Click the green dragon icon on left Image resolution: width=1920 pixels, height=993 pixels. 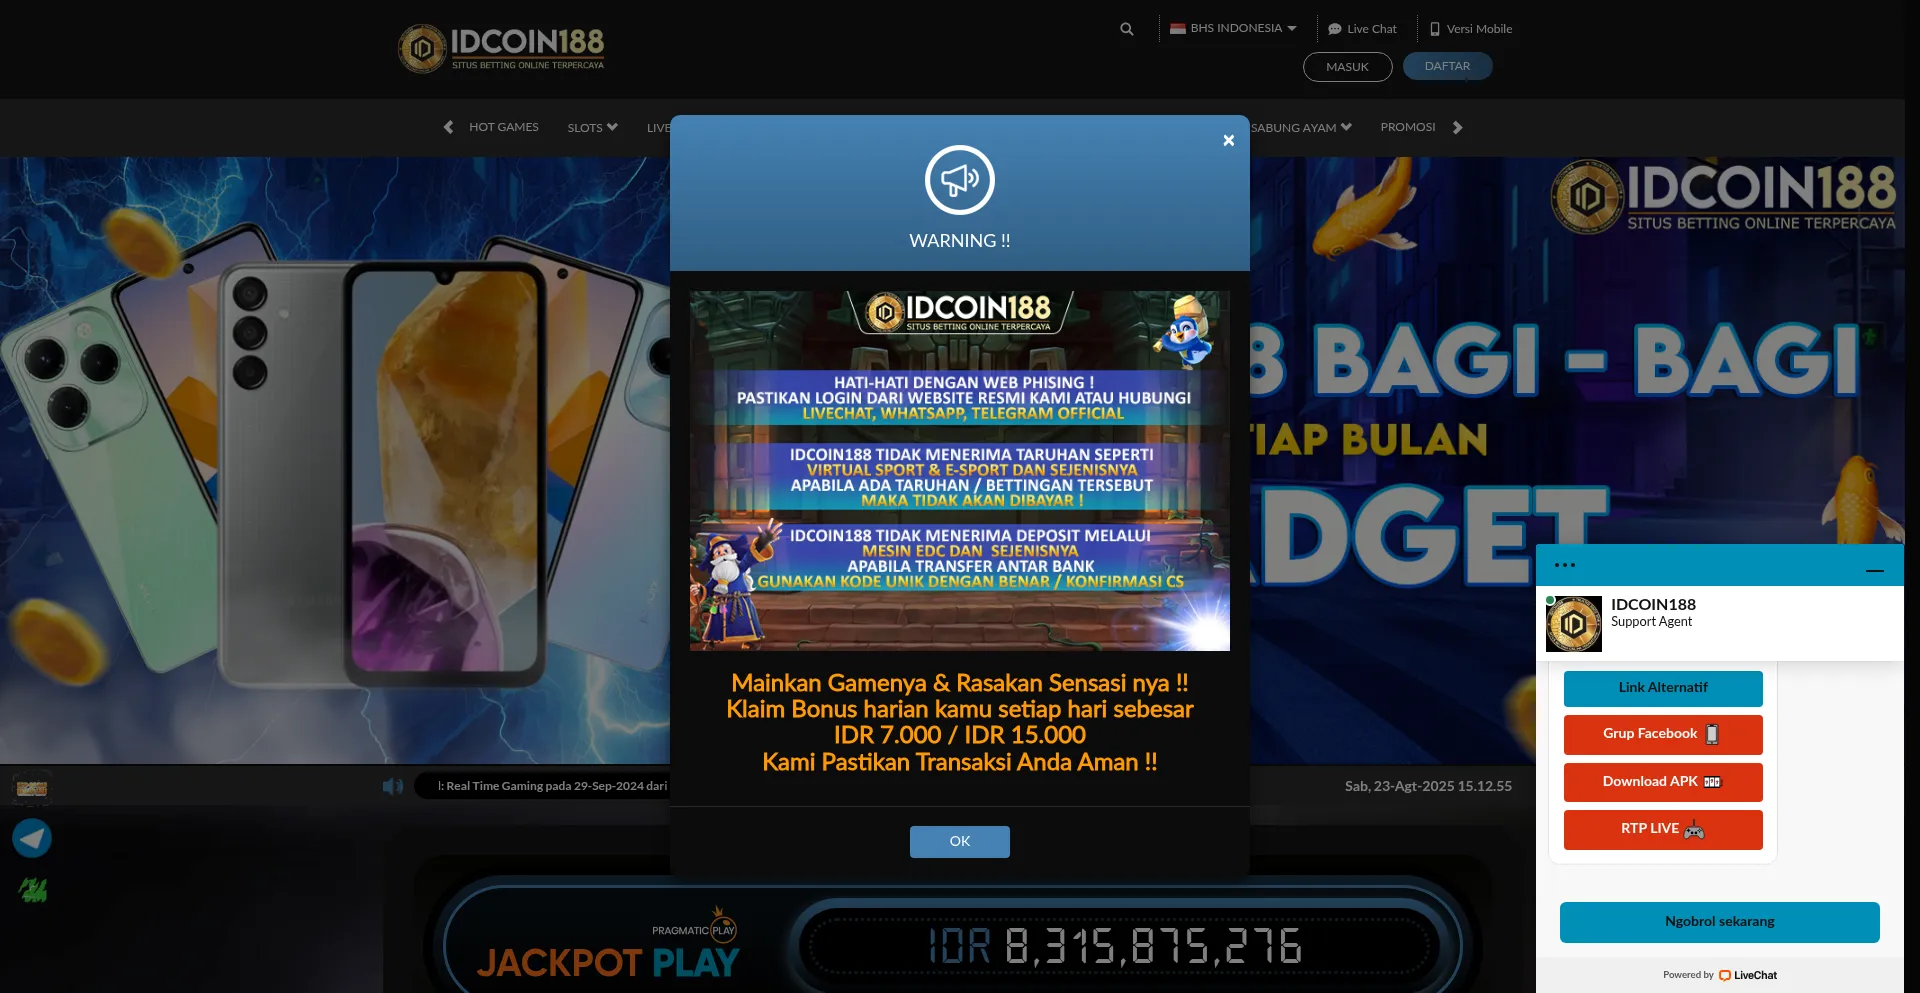click(33, 889)
